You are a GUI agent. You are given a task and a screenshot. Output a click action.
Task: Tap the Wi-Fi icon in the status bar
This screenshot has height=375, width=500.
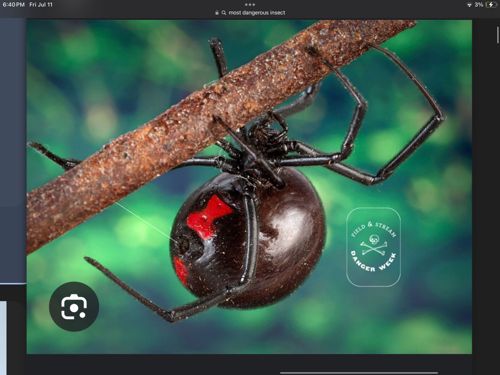point(469,5)
